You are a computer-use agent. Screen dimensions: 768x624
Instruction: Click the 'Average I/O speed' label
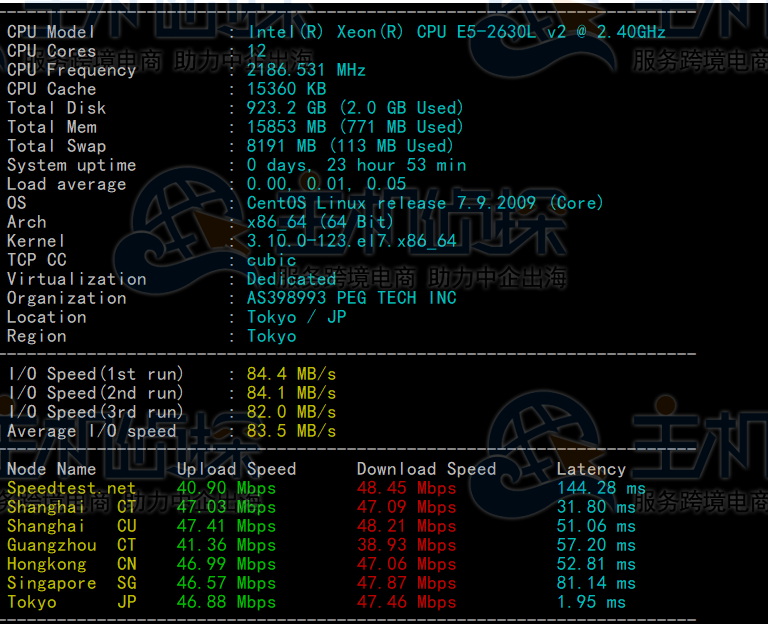click(x=92, y=432)
